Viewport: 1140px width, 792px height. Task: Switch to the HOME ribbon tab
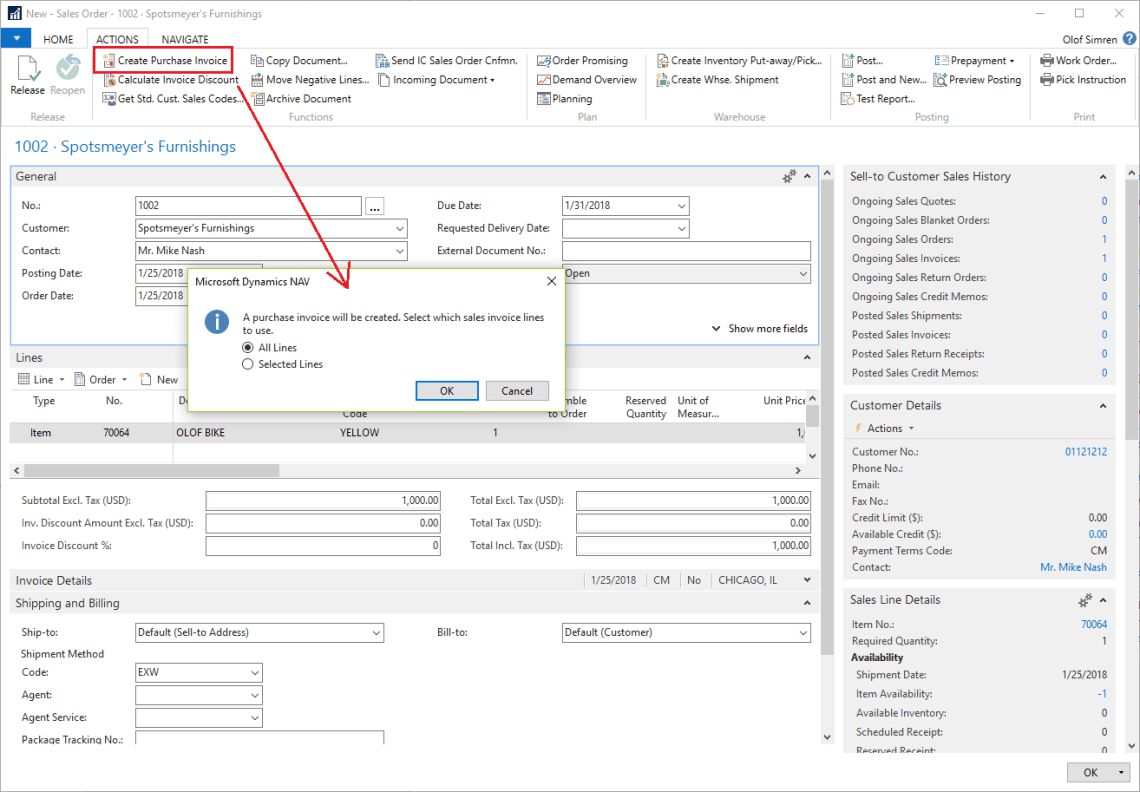[58, 39]
